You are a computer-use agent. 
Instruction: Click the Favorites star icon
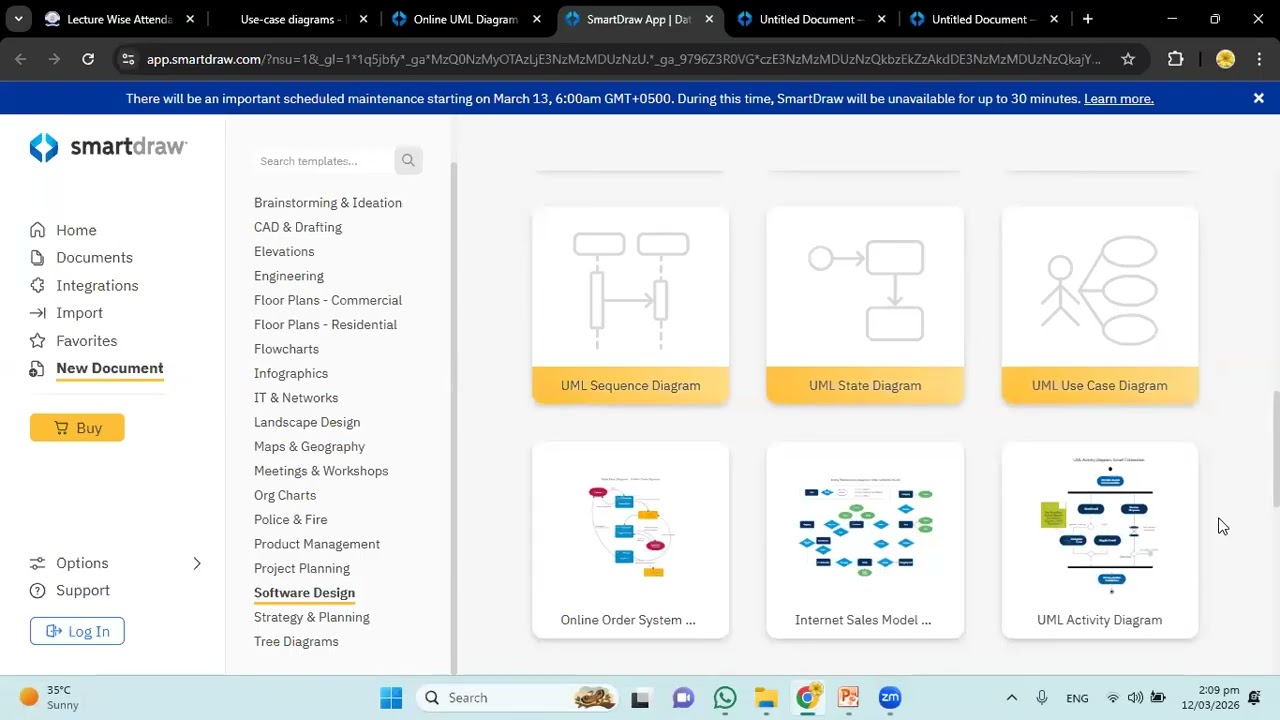coord(37,341)
